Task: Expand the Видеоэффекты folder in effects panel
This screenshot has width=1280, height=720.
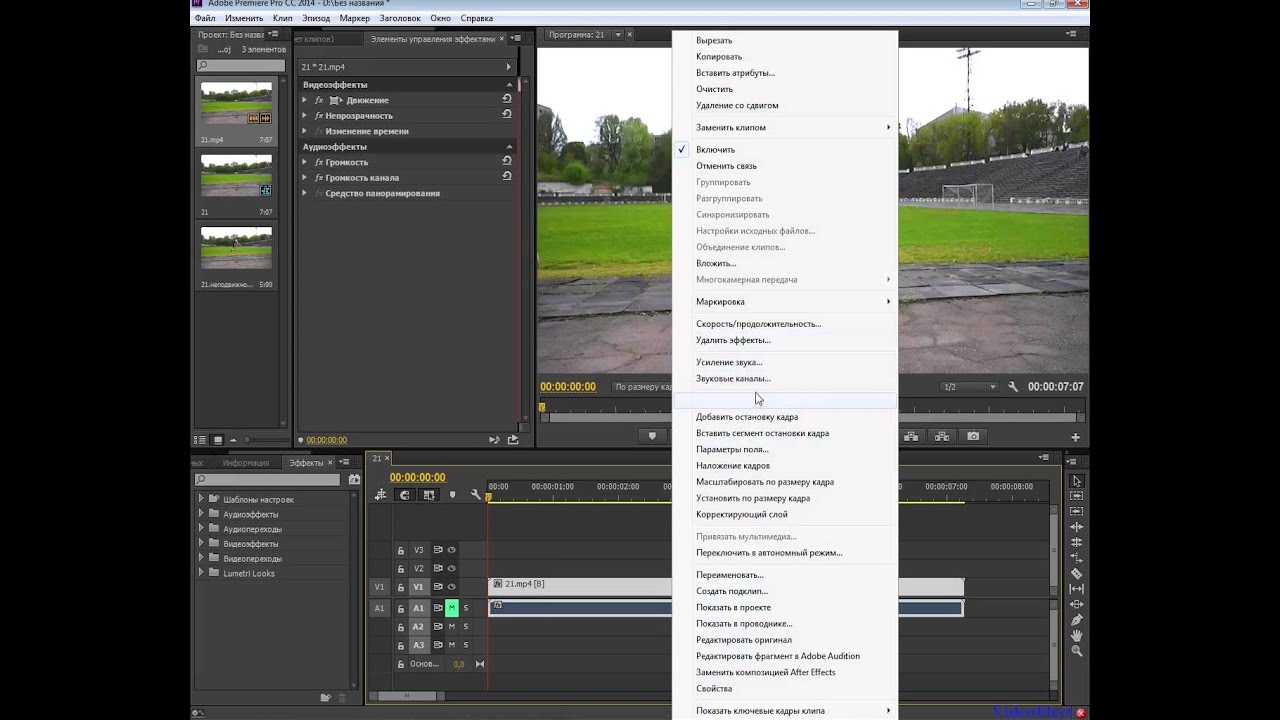Action: coord(201,544)
